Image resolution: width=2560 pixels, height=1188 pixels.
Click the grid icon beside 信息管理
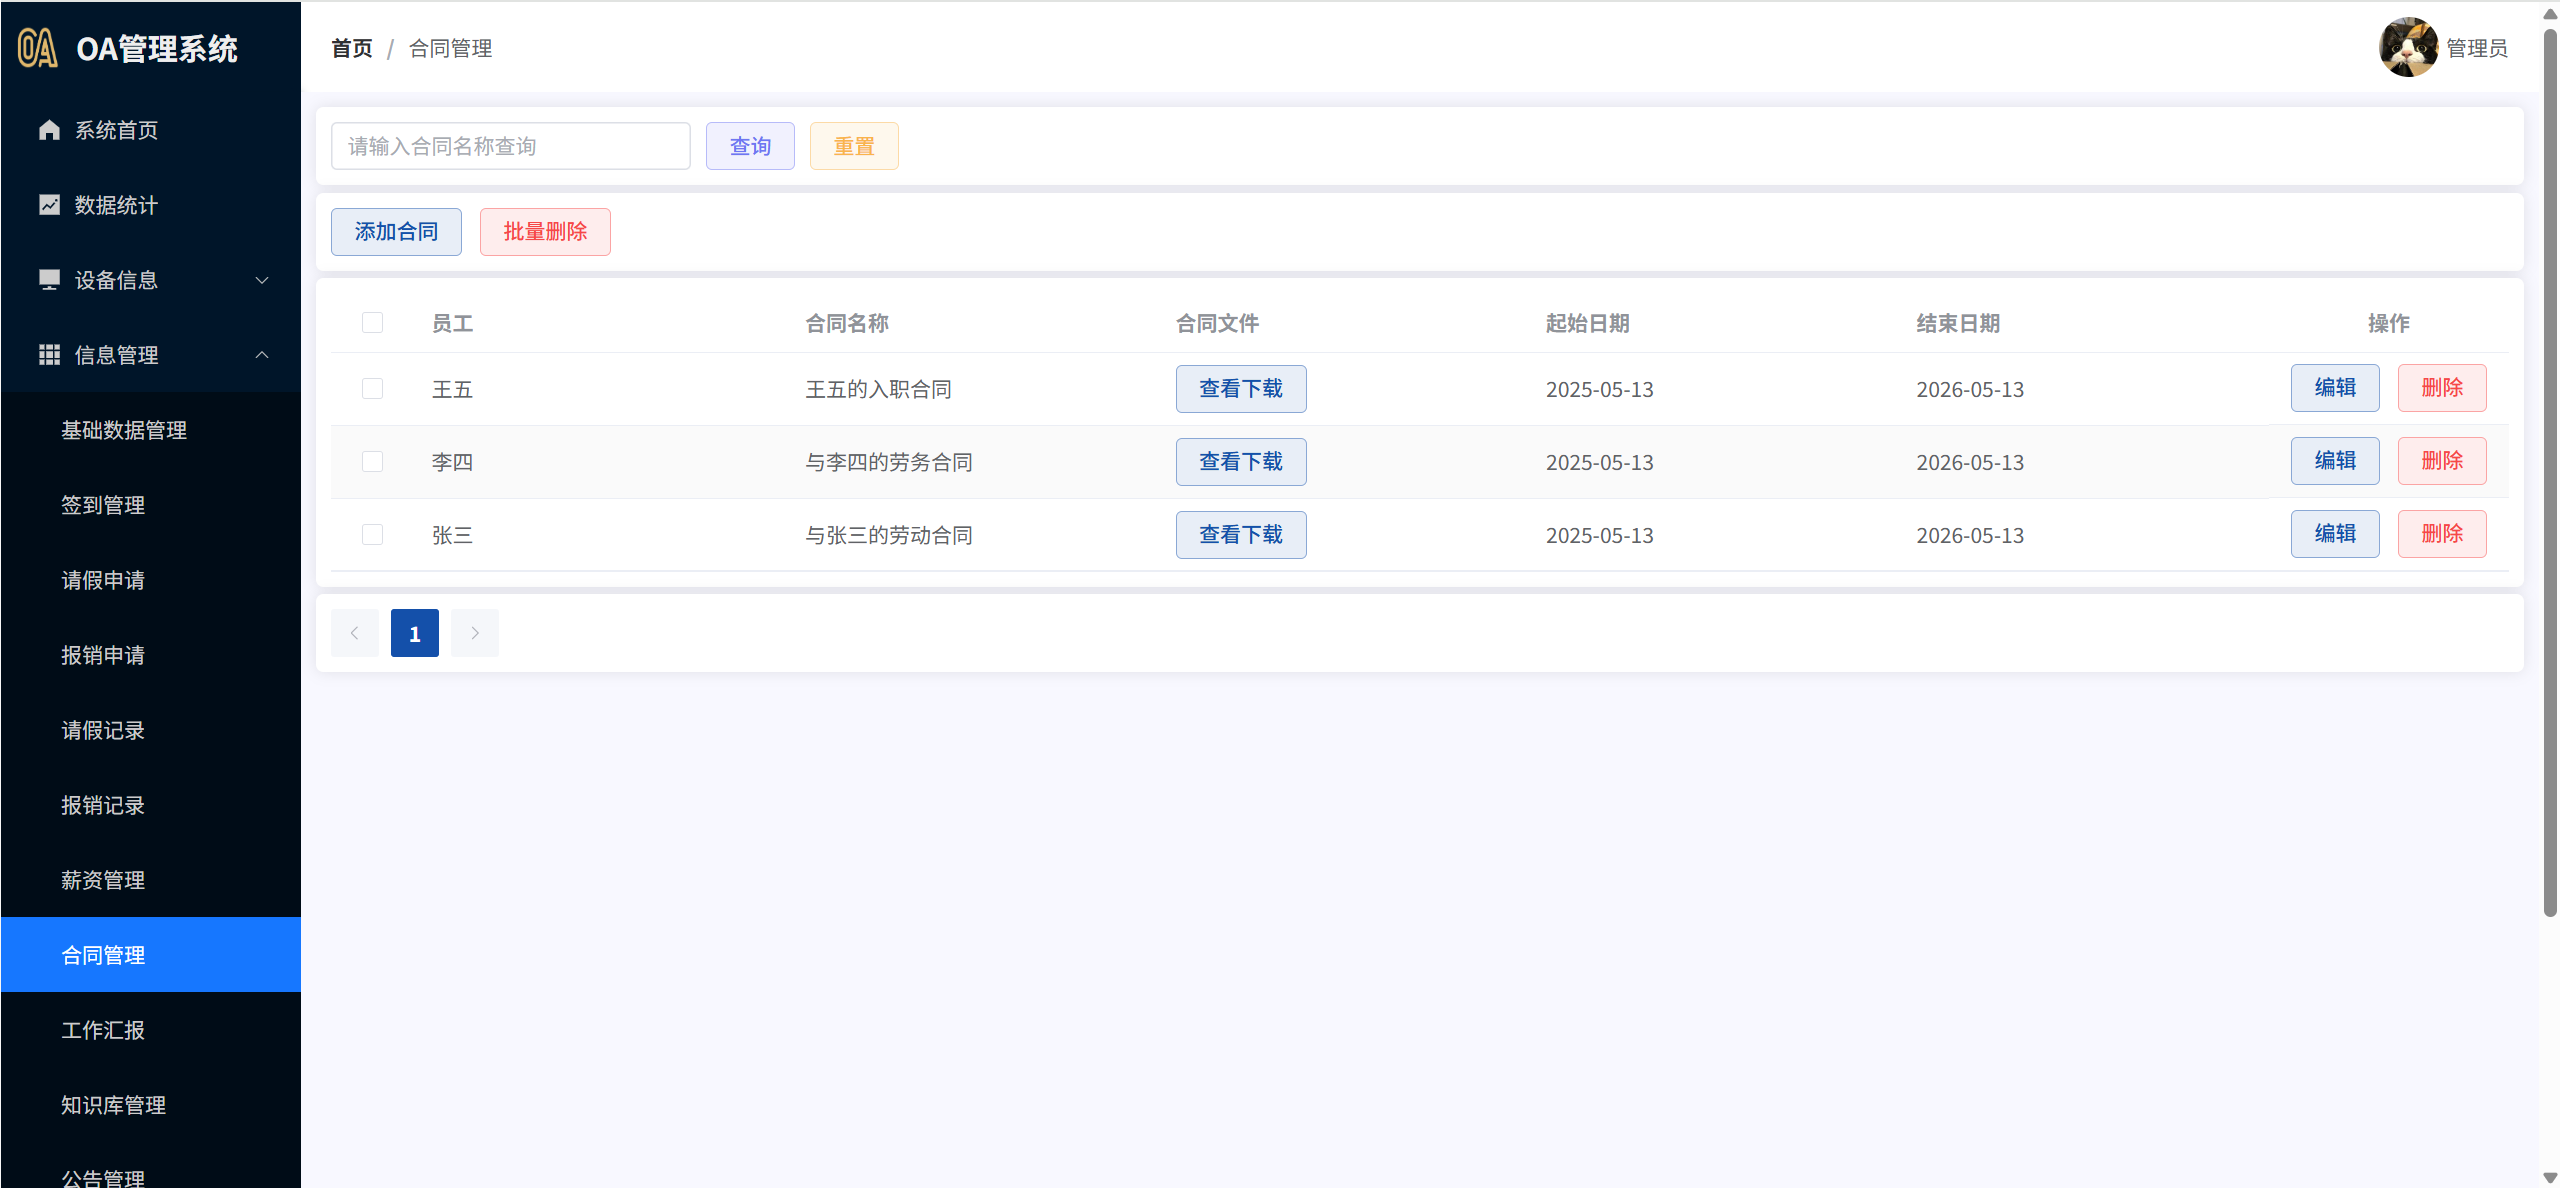[49, 355]
